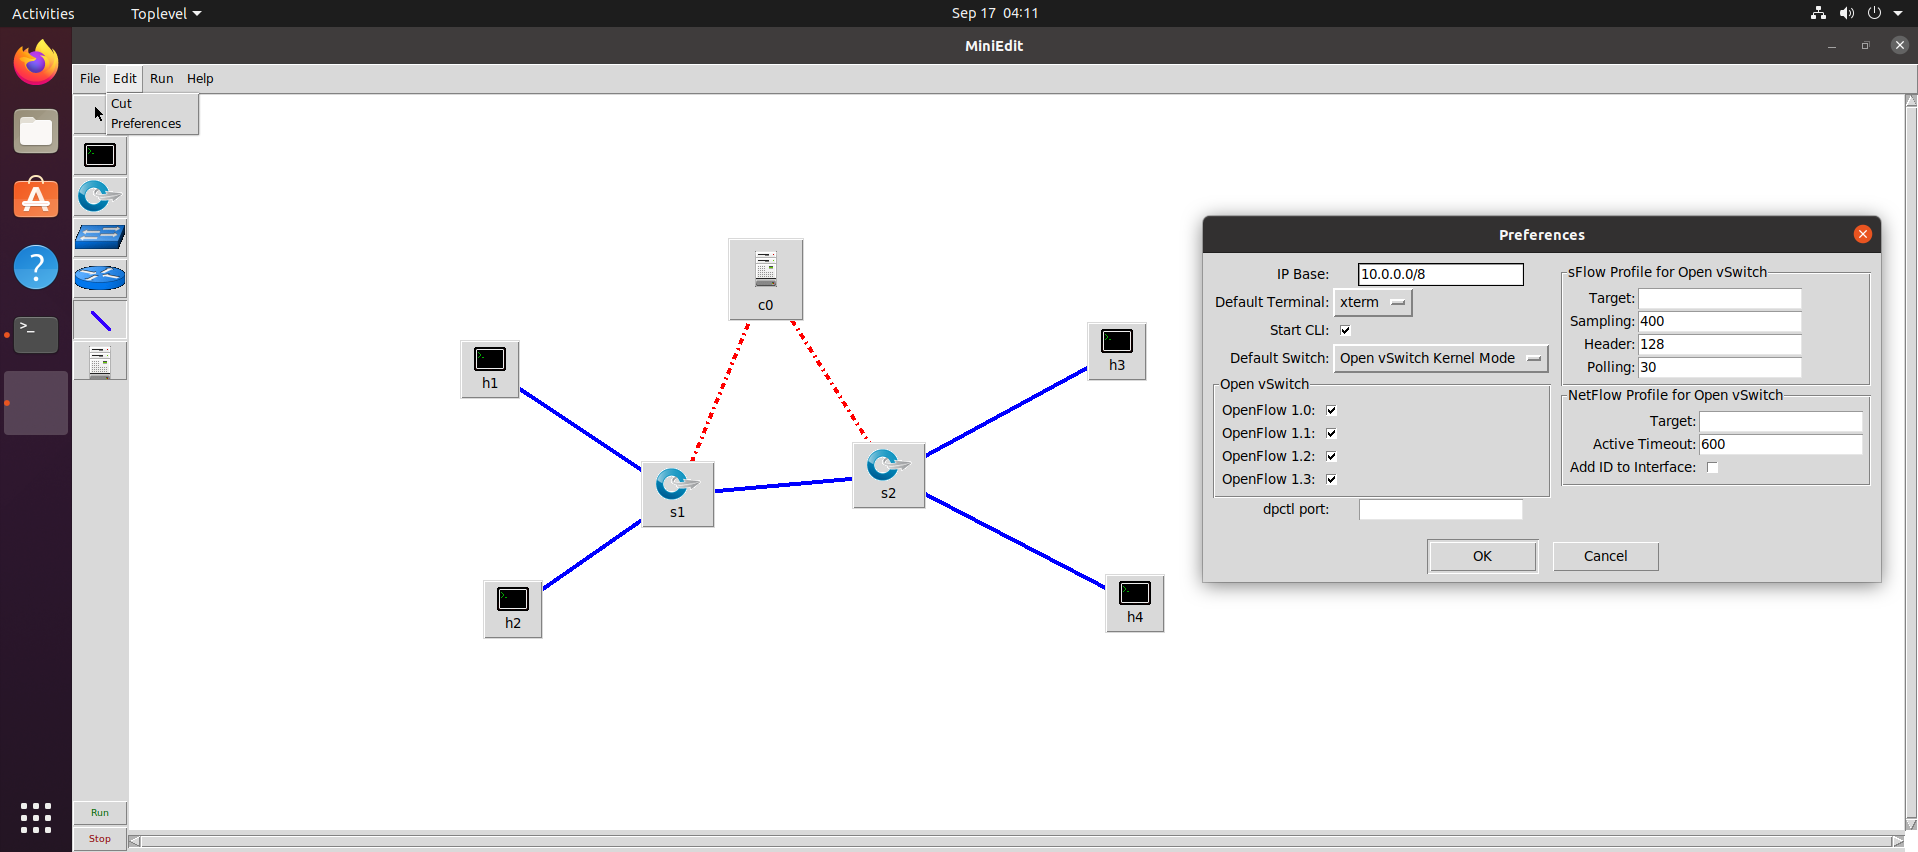Focus the sFlow Polling field
The image size is (1918, 852).
(x=1720, y=367)
